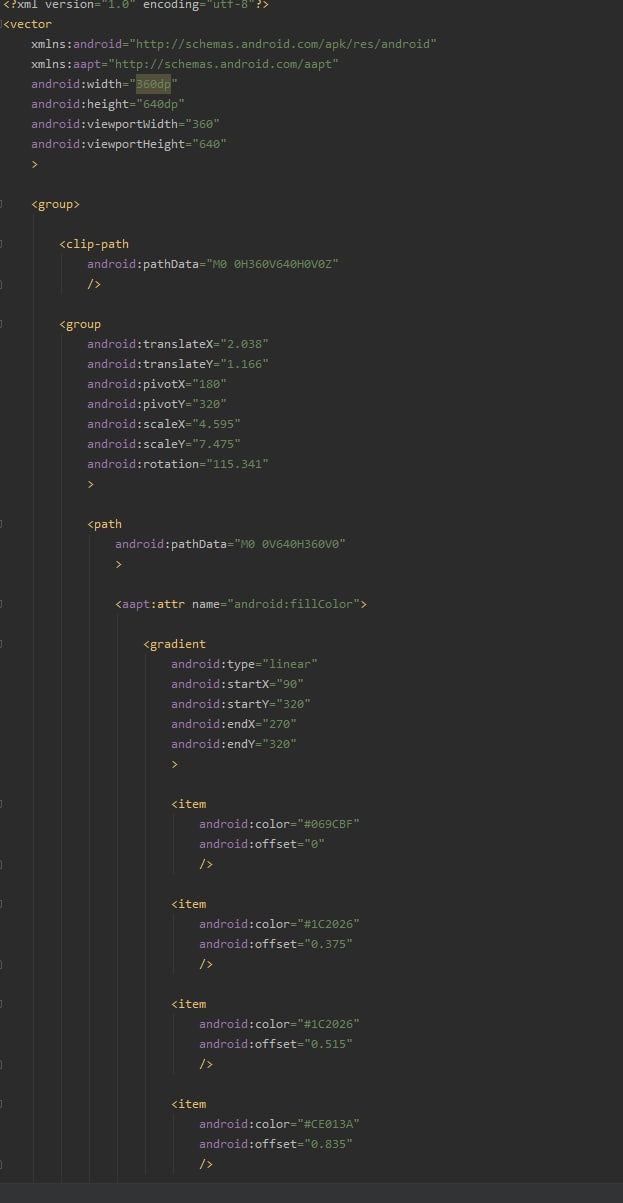Click the android:viewportHeight "640" value
The image size is (623, 1203).
point(207,144)
